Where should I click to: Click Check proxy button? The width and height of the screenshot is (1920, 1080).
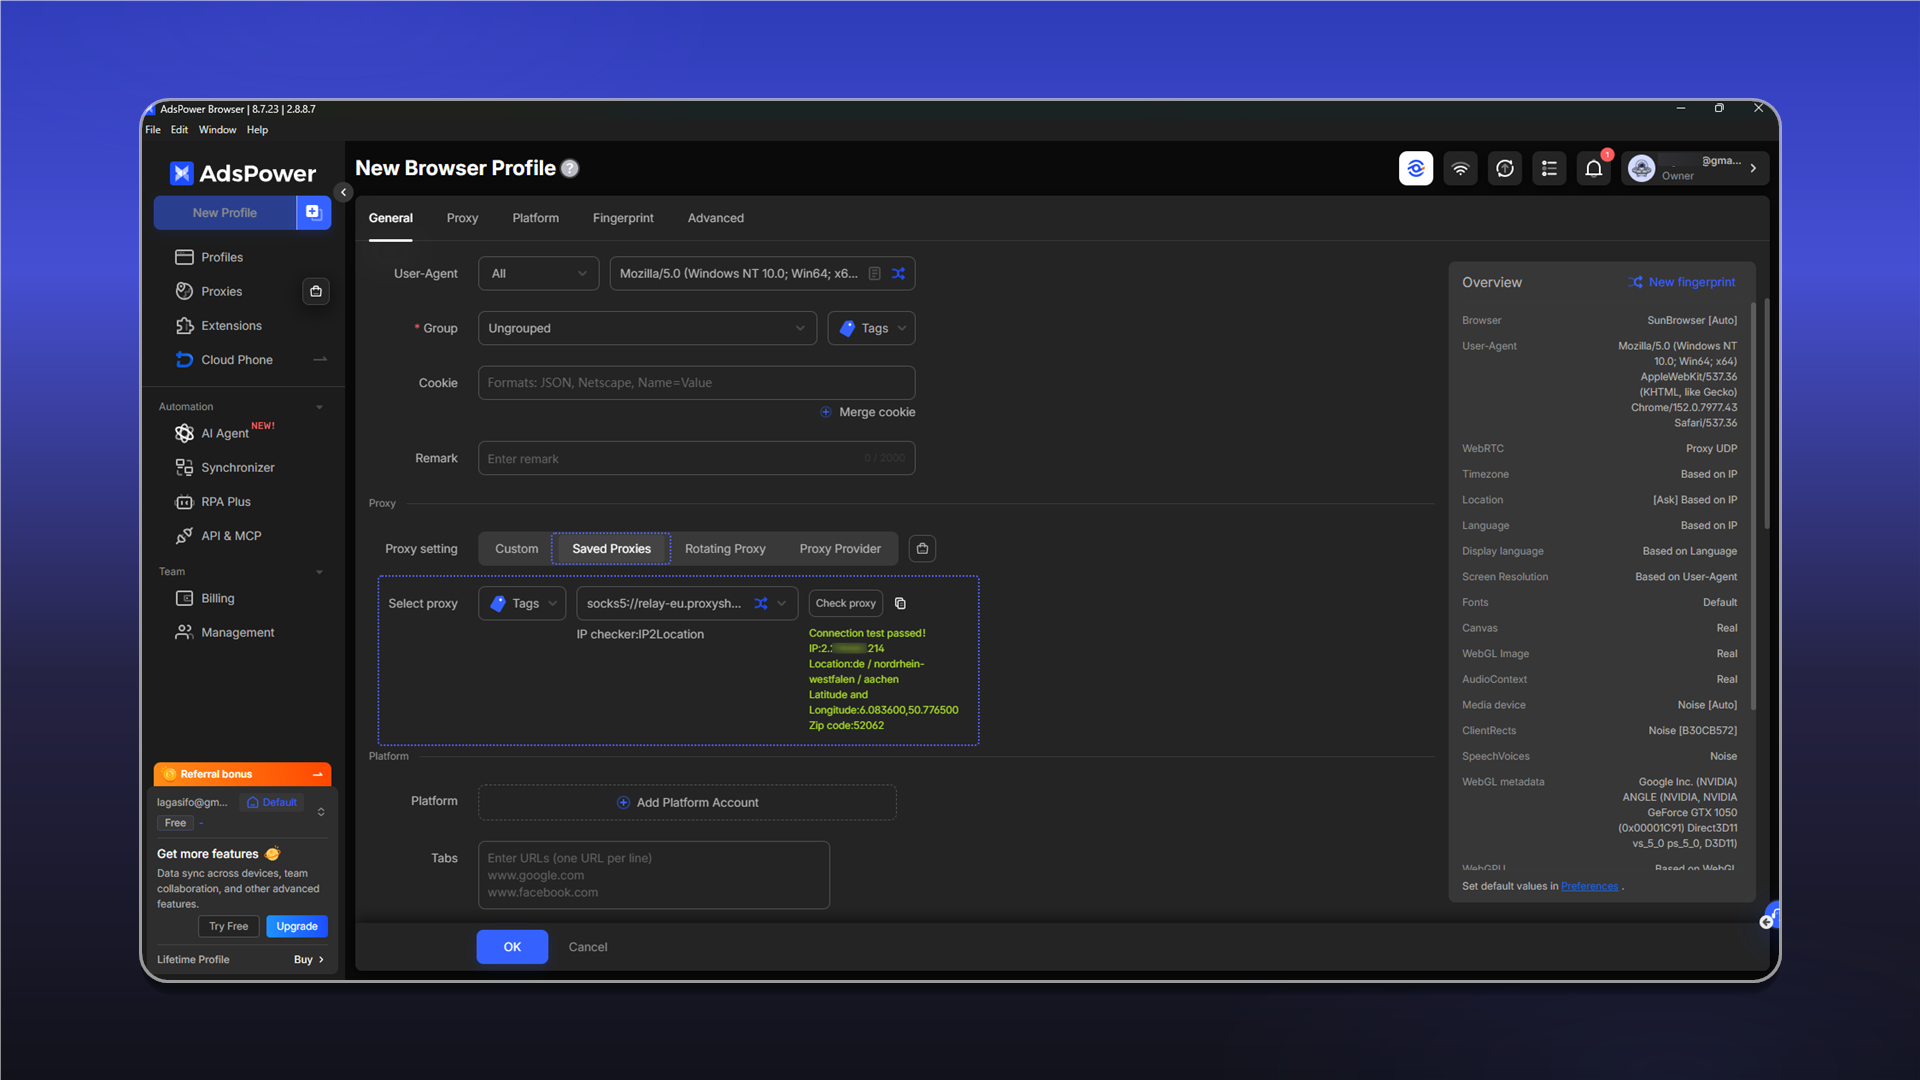tap(845, 603)
